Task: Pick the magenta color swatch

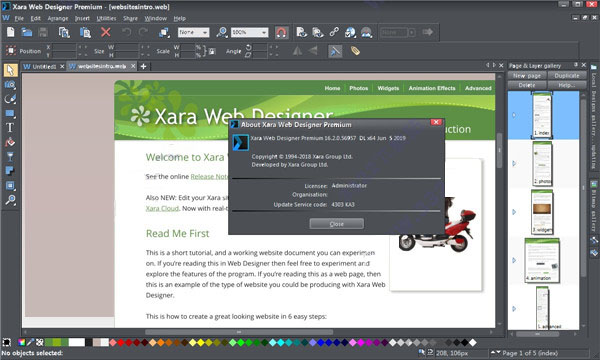Action: (x=360, y=342)
